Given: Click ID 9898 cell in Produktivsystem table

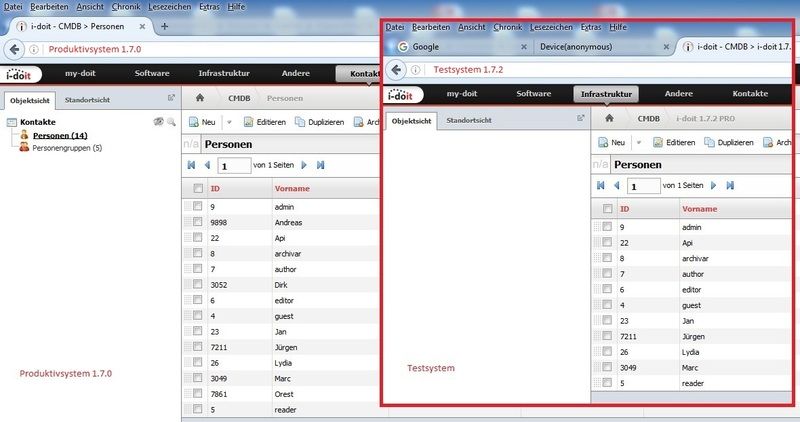Looking at the screenshot, I should [x=218, y=222].
